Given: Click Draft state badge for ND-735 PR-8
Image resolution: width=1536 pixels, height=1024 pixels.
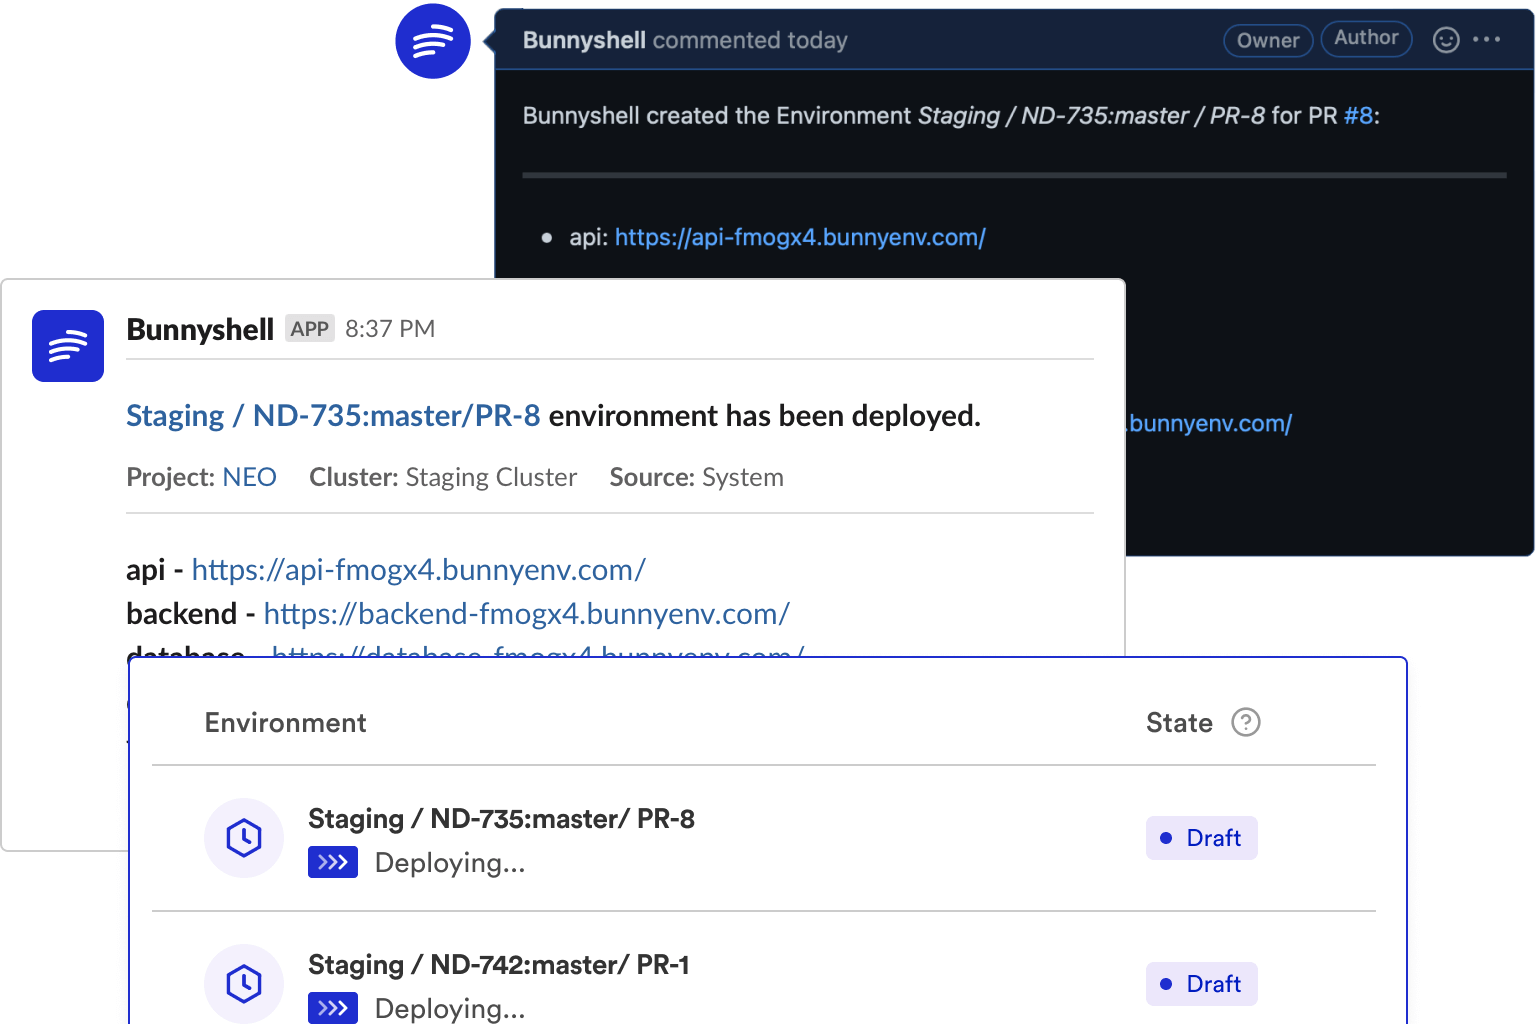Looking at the screenshot, I should (x=1201, y=838).
